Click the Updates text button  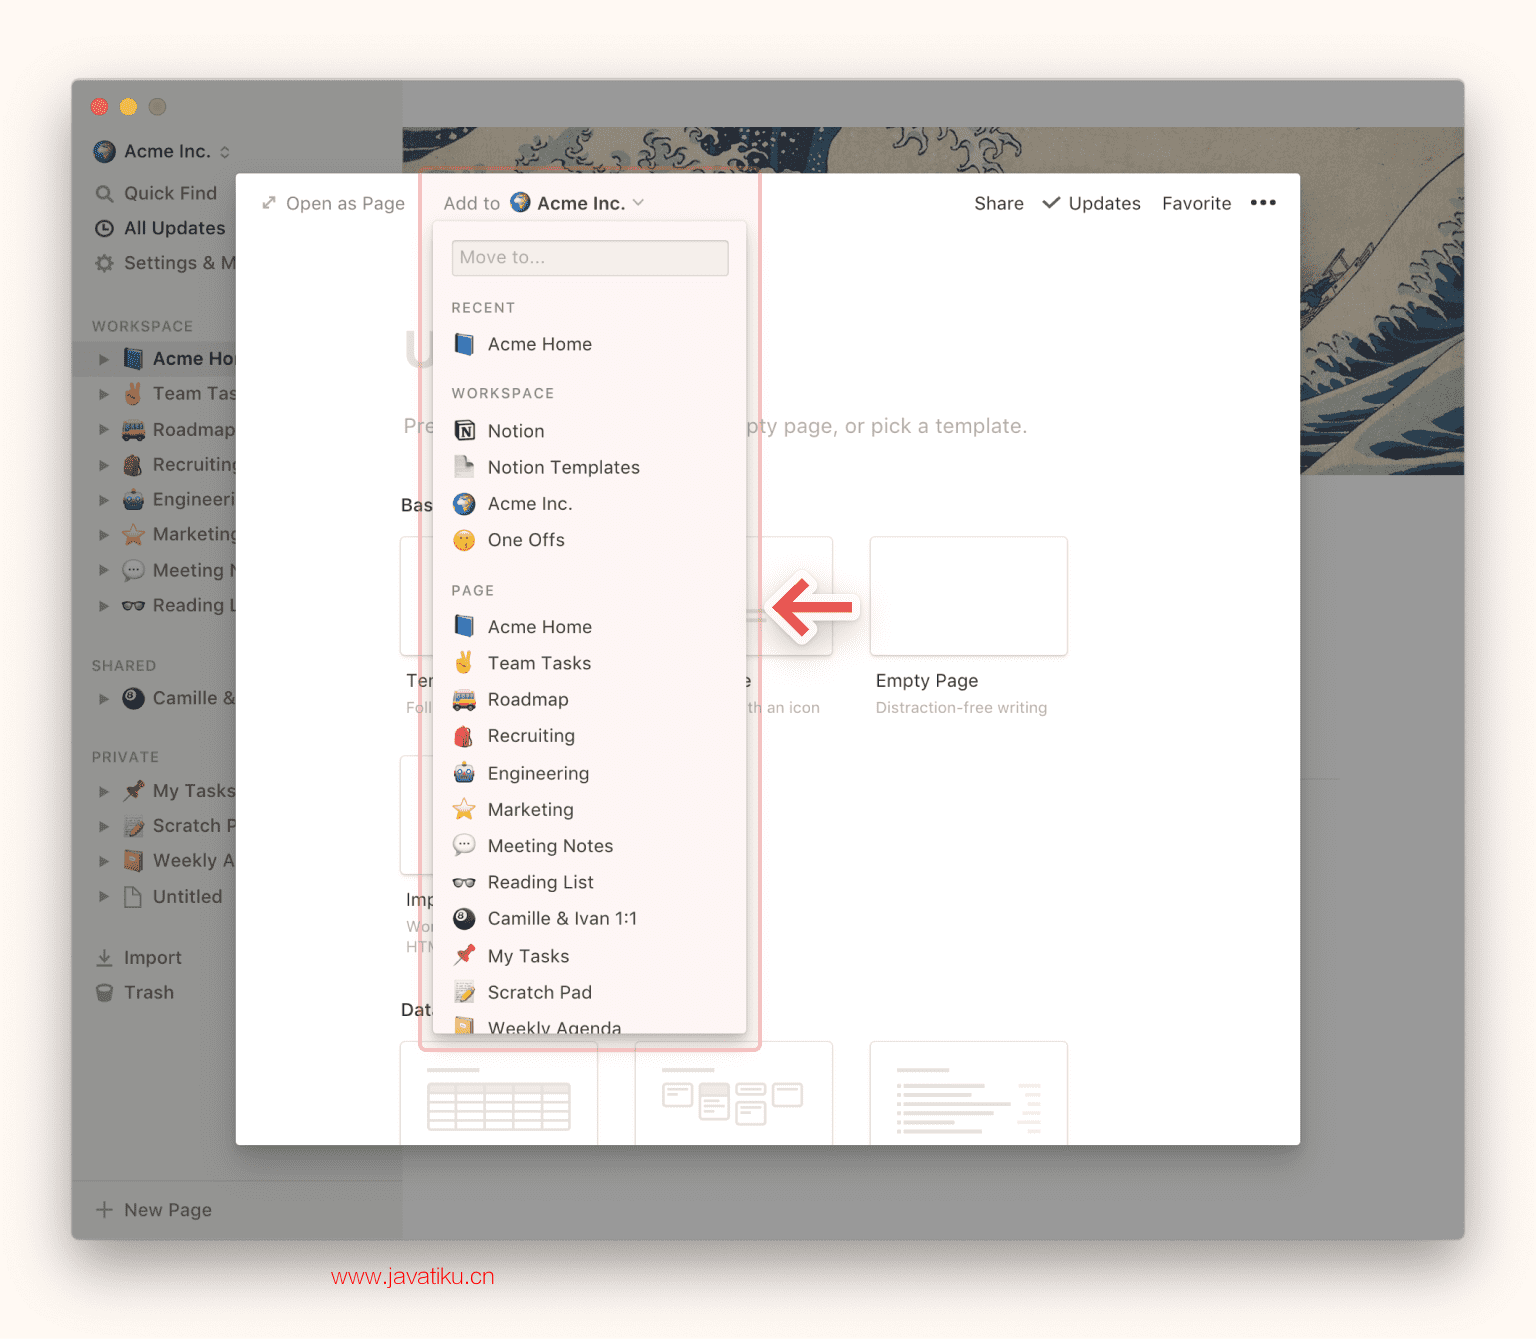coord(1104,203)
